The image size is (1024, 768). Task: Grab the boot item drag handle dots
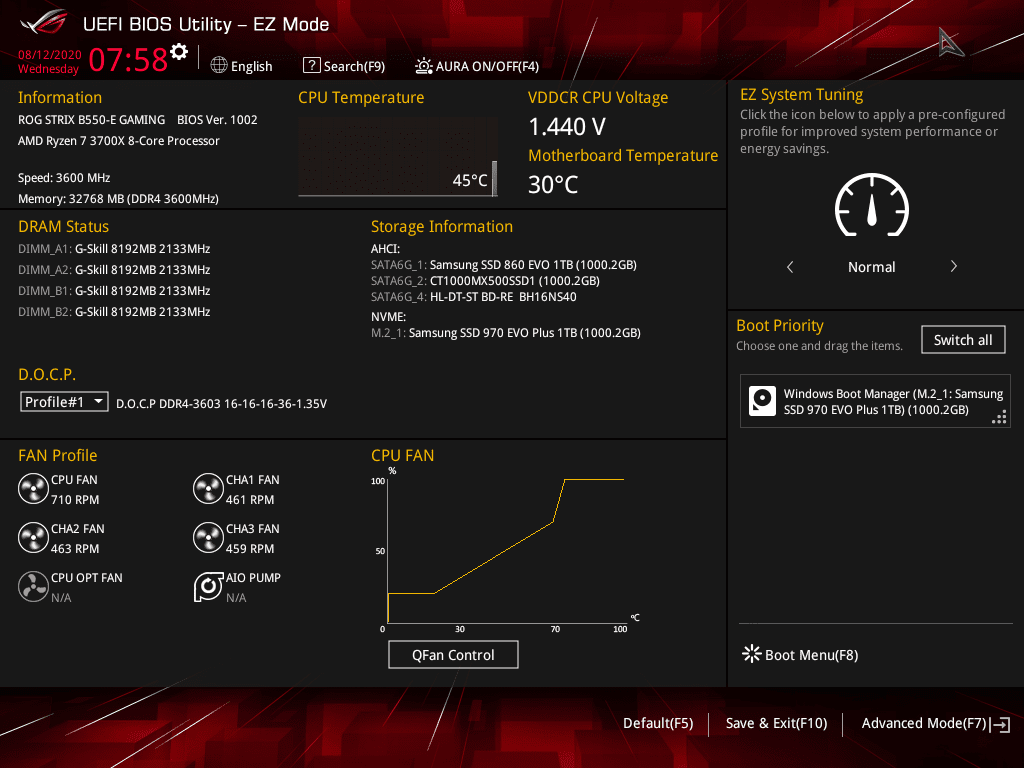[999, 417]
